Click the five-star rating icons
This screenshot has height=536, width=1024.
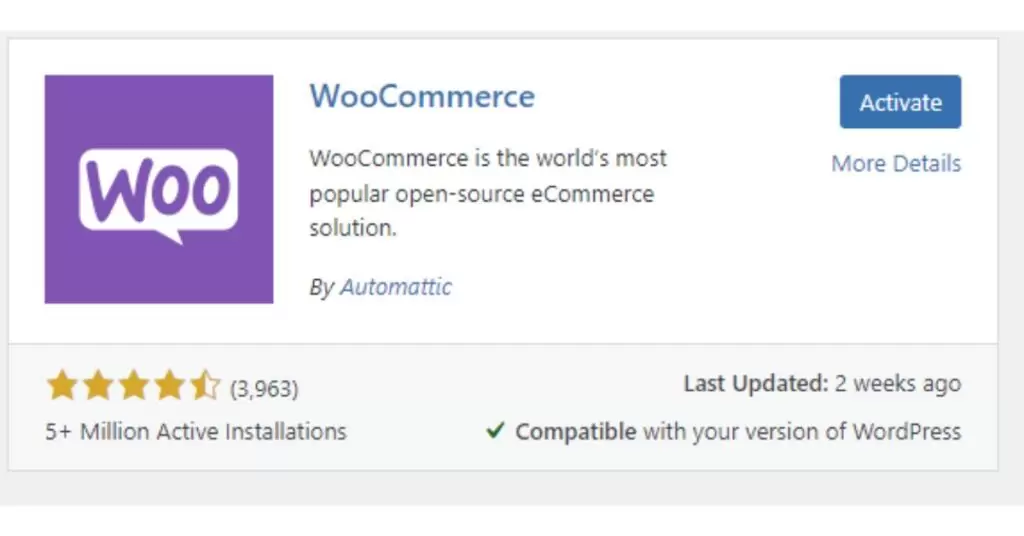coord(133,385)
